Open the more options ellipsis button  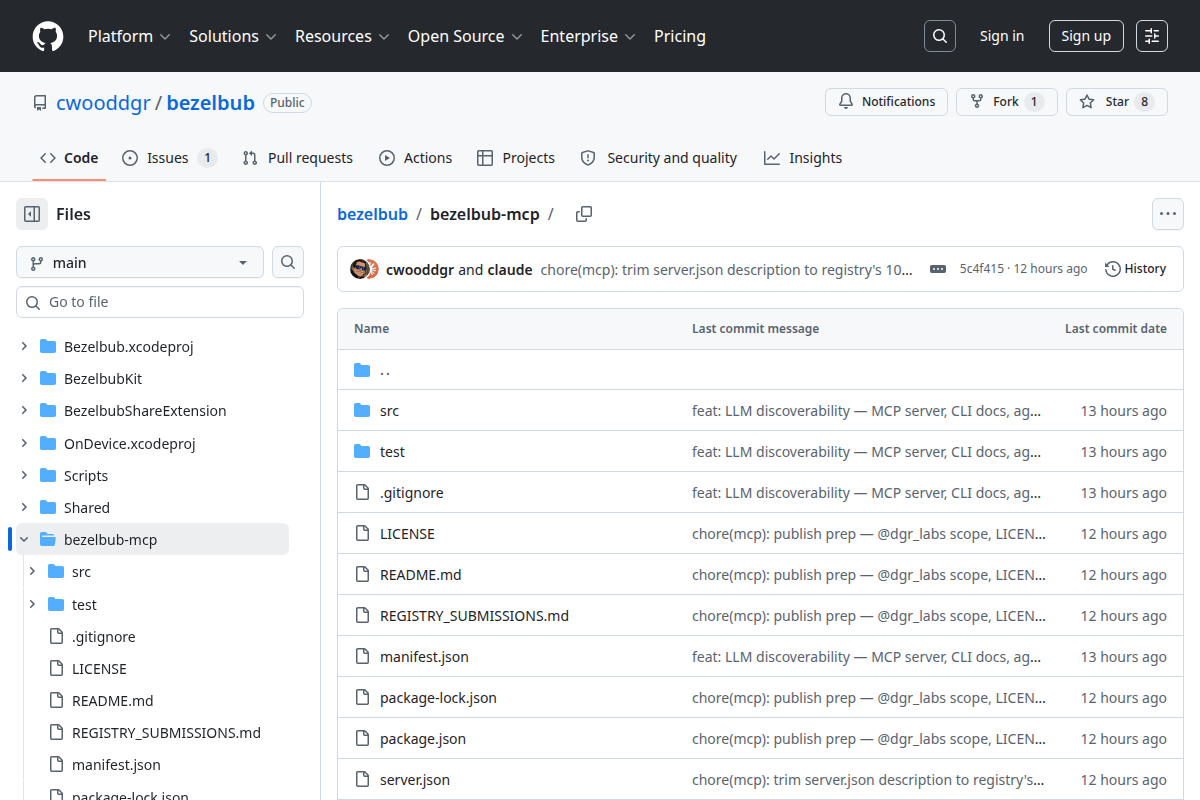coord(1168,214)
